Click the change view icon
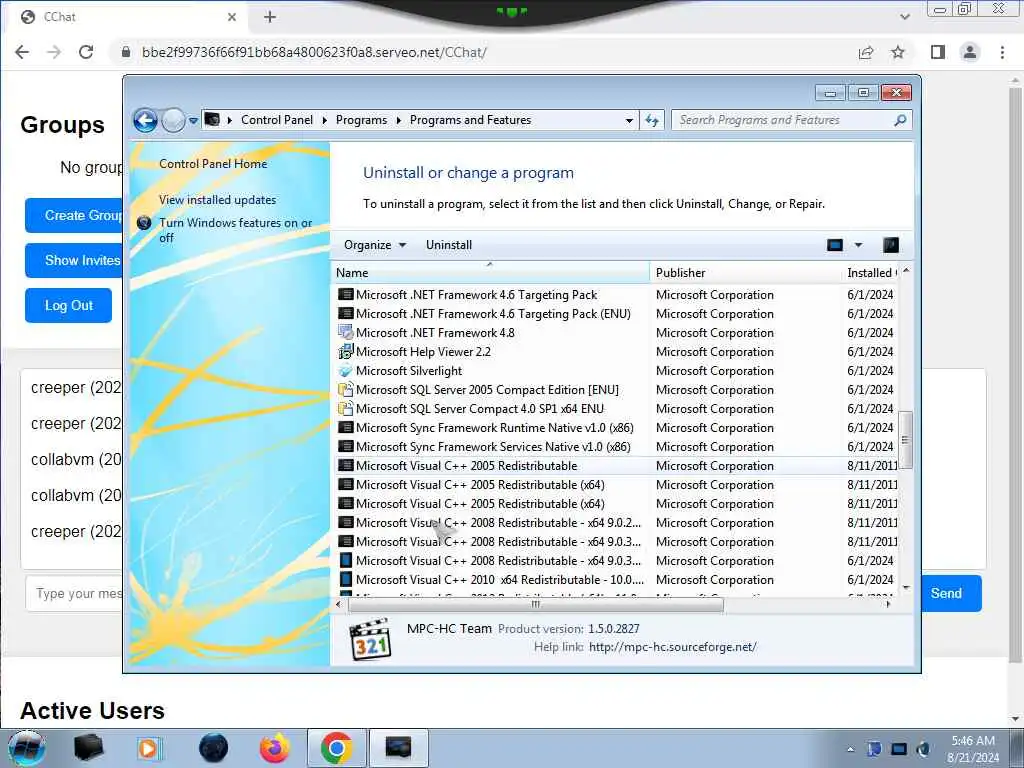 tap(835, 245)
